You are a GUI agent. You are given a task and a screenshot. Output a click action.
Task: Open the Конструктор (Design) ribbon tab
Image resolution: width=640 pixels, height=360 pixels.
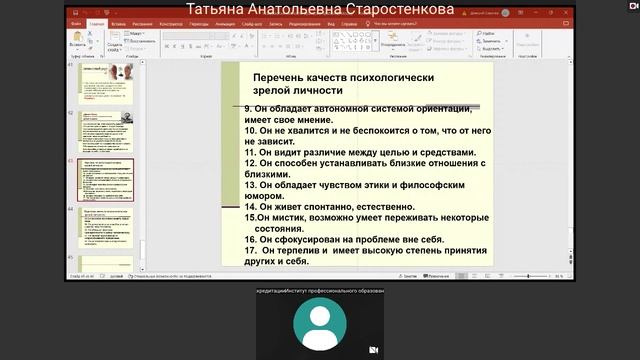click(x=171, y=24)
